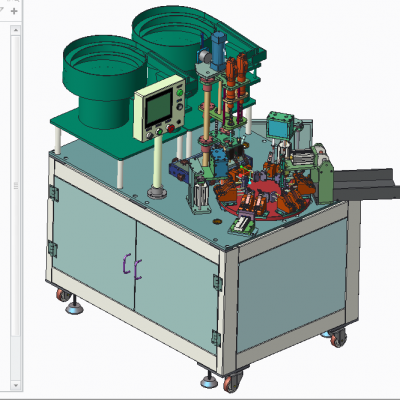Image resolution: width=400 pixels, height=400 pixels.
Task: Select the blue servo motor atop the column
Action: 219,50
